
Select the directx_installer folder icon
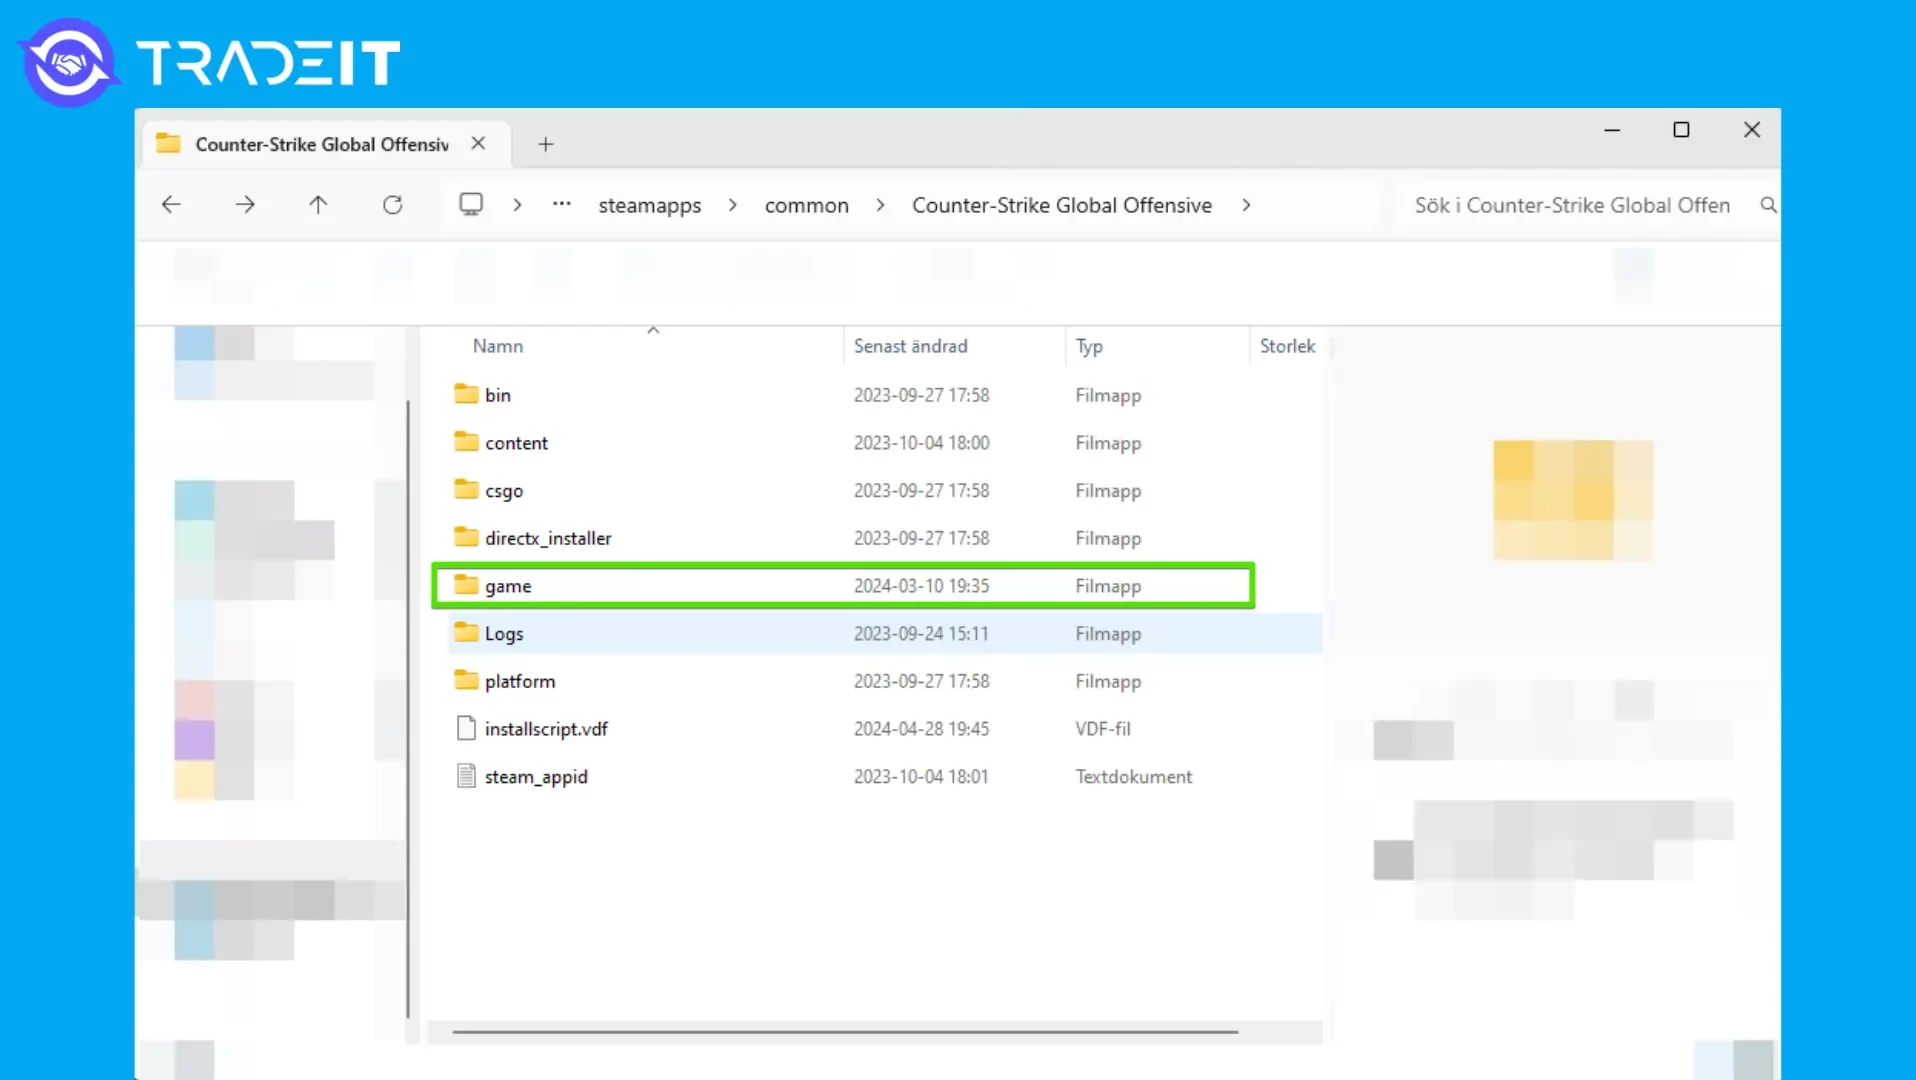pyautogui.click(x=466, y=536)
